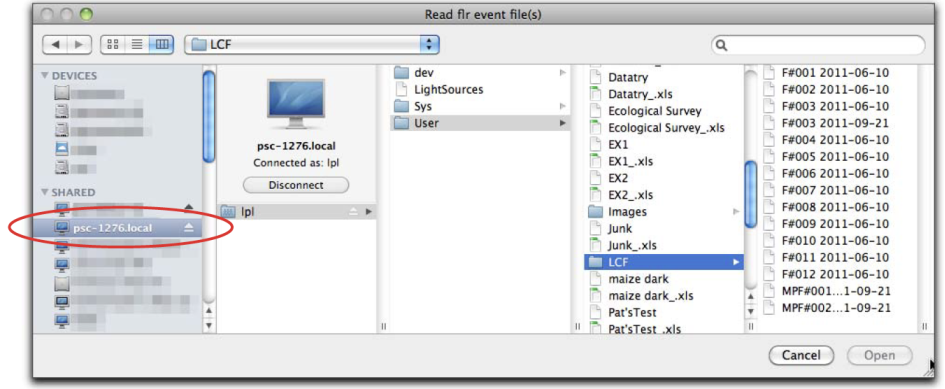
Task: Click the LCF folder icon in list
Action: [x=595, y=262]
